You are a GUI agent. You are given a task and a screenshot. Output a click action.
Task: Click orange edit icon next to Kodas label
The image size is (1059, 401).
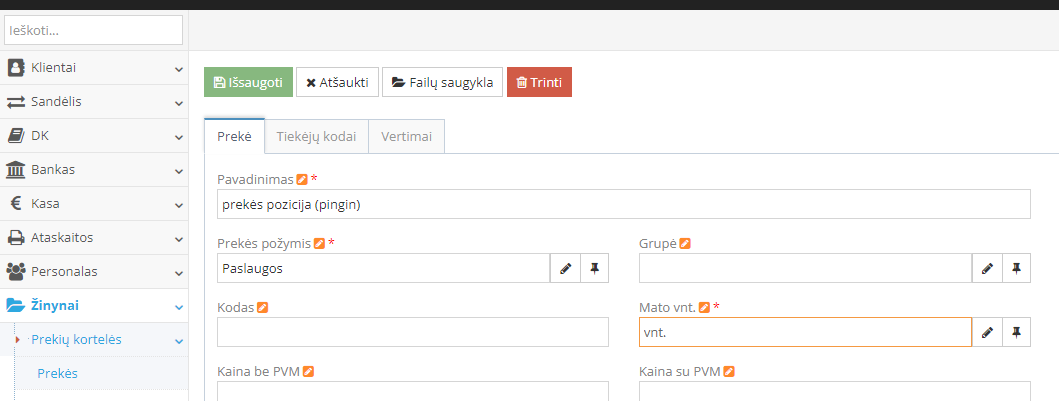click(262, 308)
